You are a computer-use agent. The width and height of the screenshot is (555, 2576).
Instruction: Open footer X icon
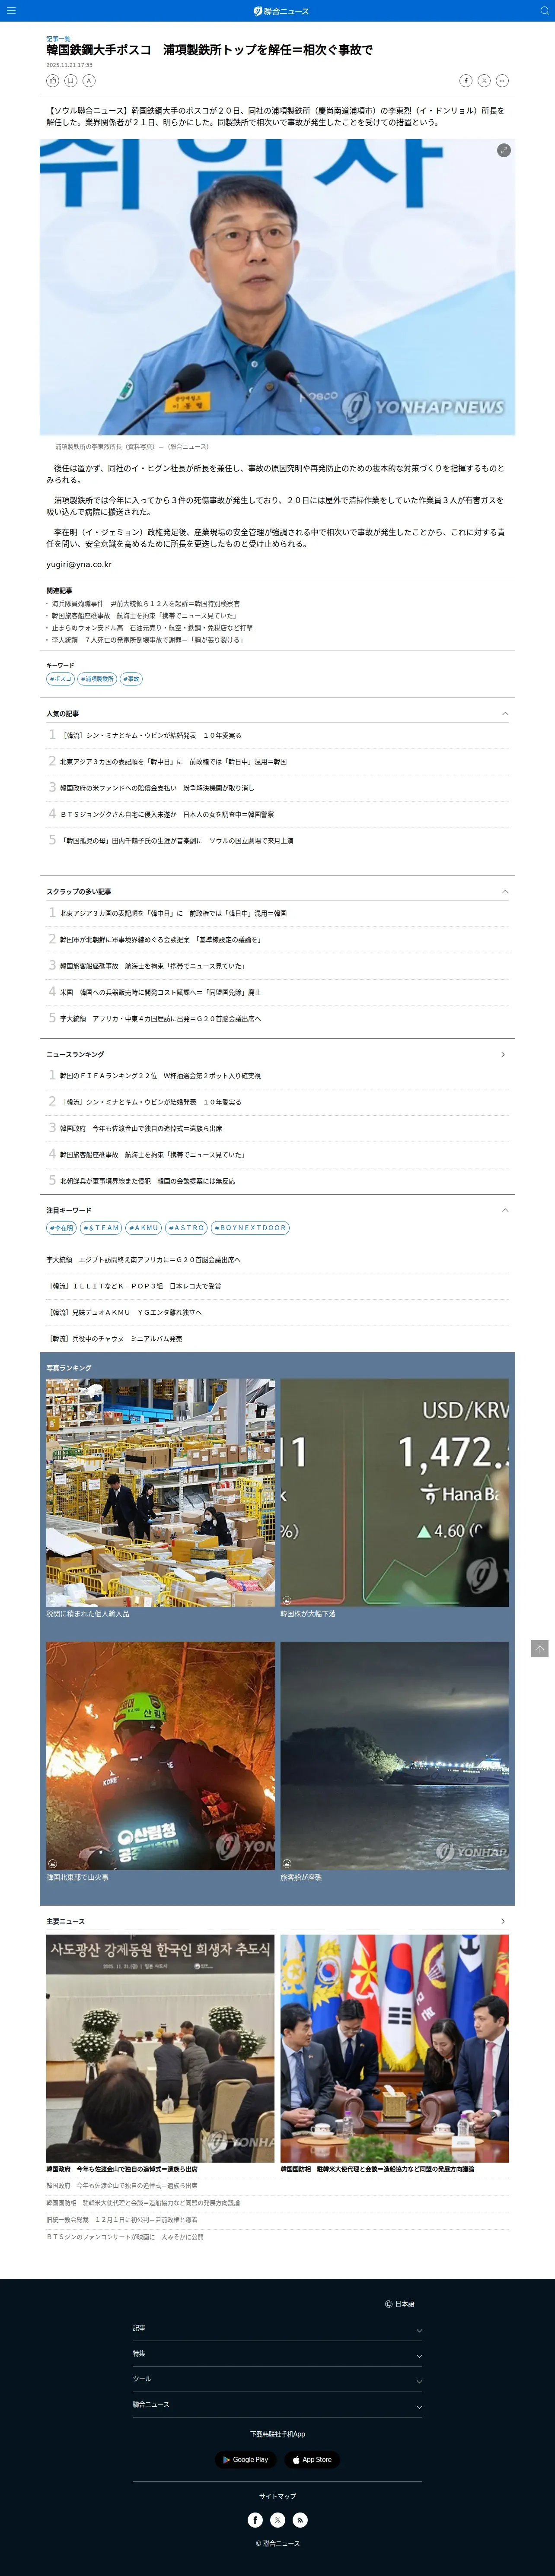pyautogui.click(x=277, y=2520)
